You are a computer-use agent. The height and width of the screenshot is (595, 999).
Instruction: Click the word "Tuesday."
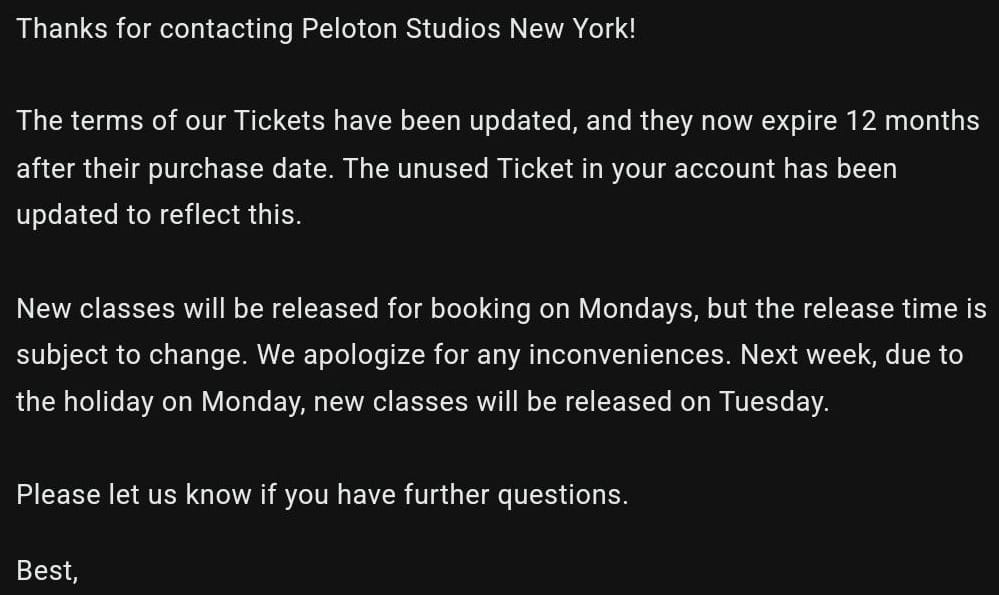774,402
